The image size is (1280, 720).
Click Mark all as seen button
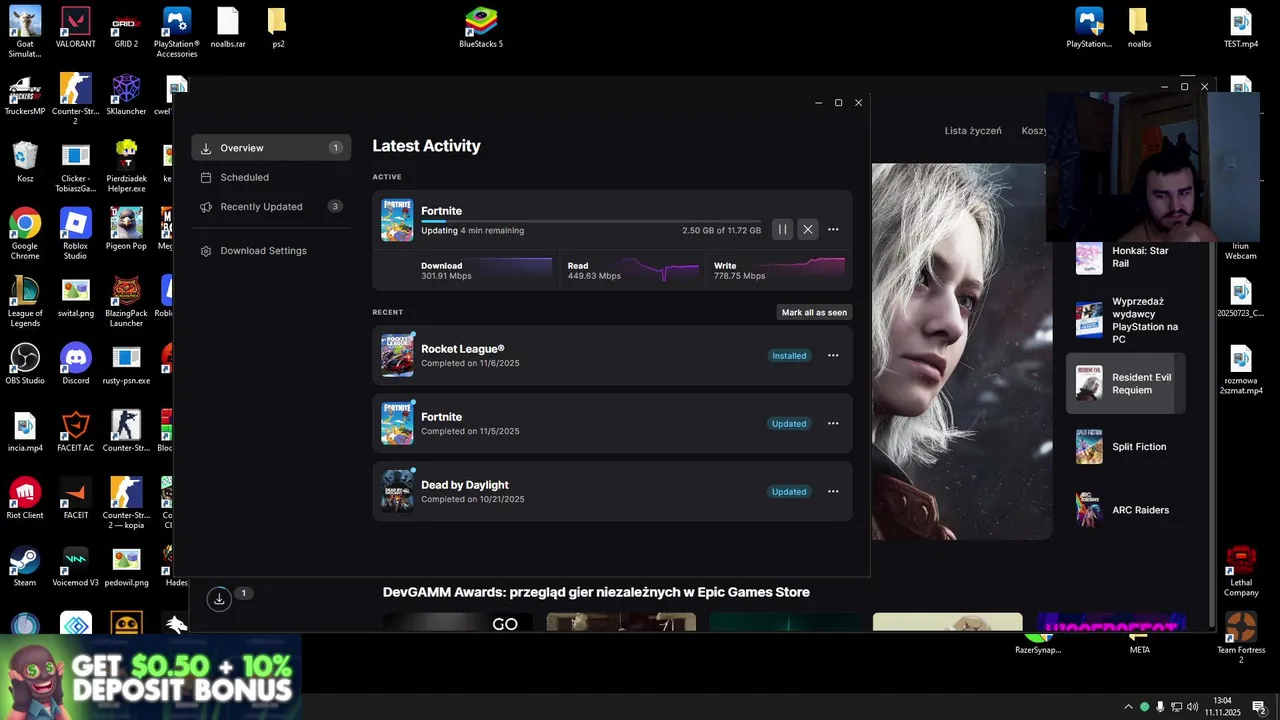click(814, 312)
